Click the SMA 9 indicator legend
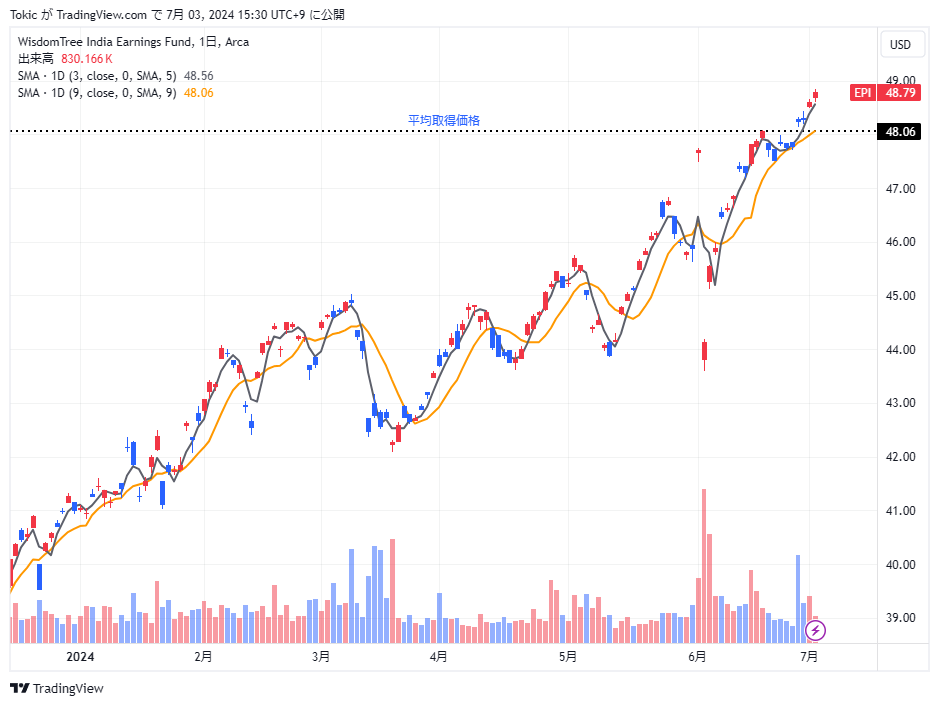Image resolution: width=939 pixels, height=706 pixels. coord(97,93)
